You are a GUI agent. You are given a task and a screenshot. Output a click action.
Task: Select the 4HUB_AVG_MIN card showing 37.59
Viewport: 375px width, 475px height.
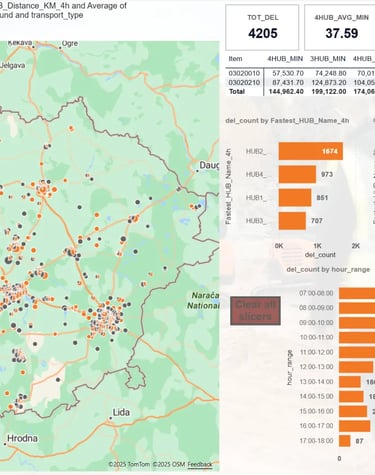340,28
